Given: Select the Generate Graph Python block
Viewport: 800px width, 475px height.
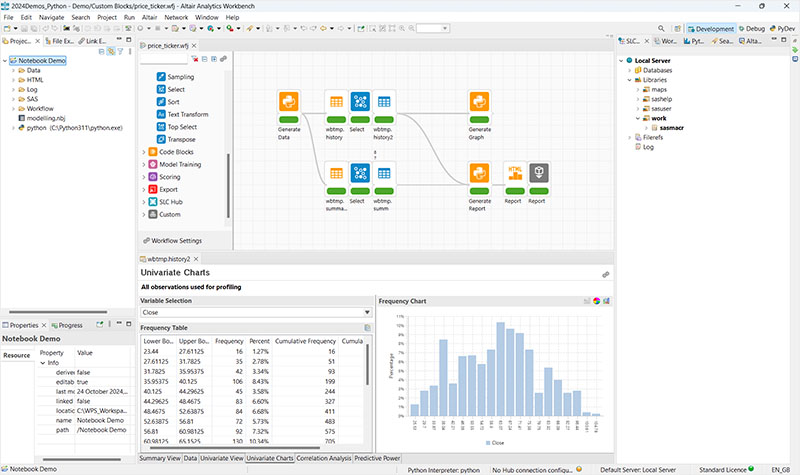Looking at the screenshot, I should (480, 103).
